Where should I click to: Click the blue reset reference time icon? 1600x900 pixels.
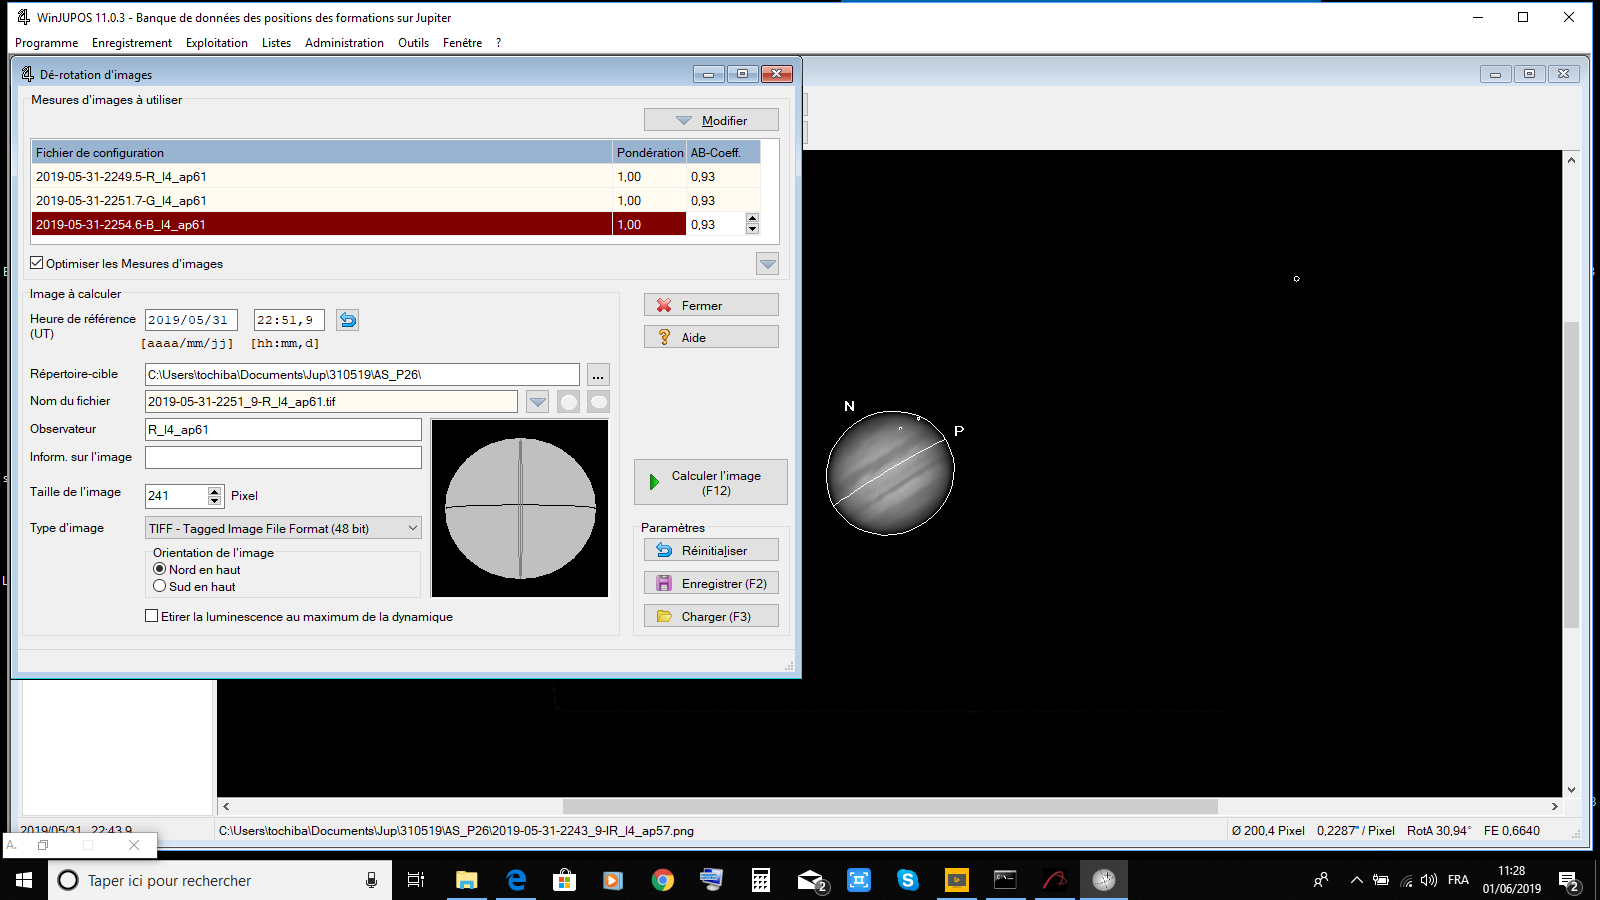point(347,320)
